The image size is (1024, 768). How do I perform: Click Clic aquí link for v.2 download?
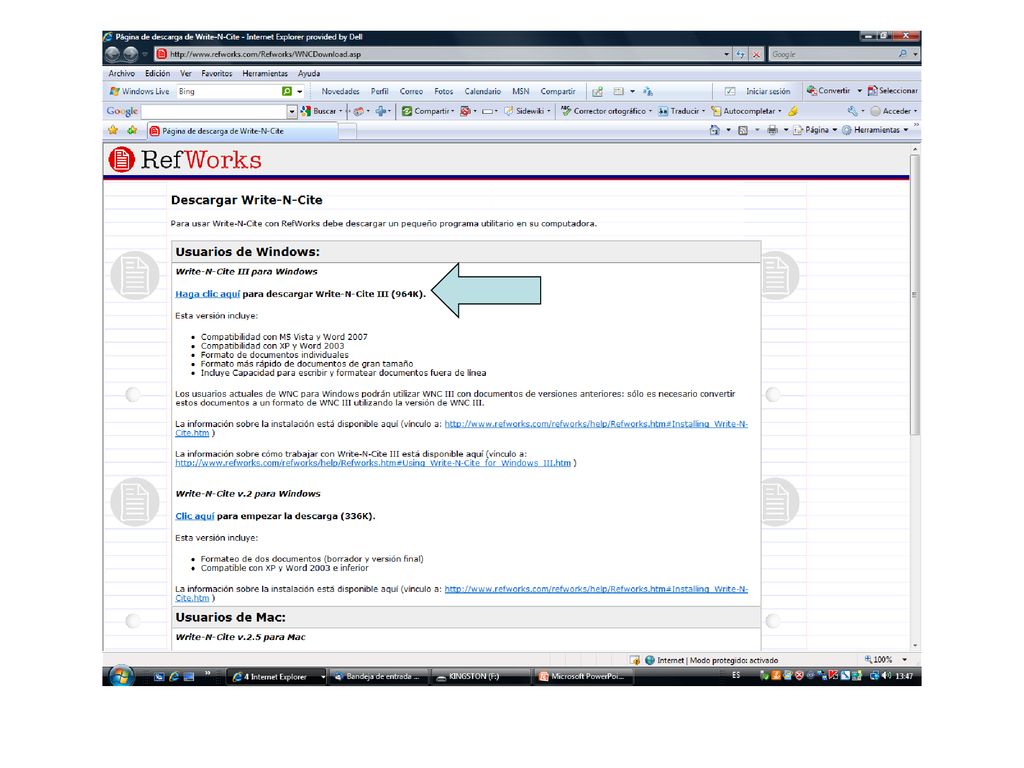(x=195, y=516)
